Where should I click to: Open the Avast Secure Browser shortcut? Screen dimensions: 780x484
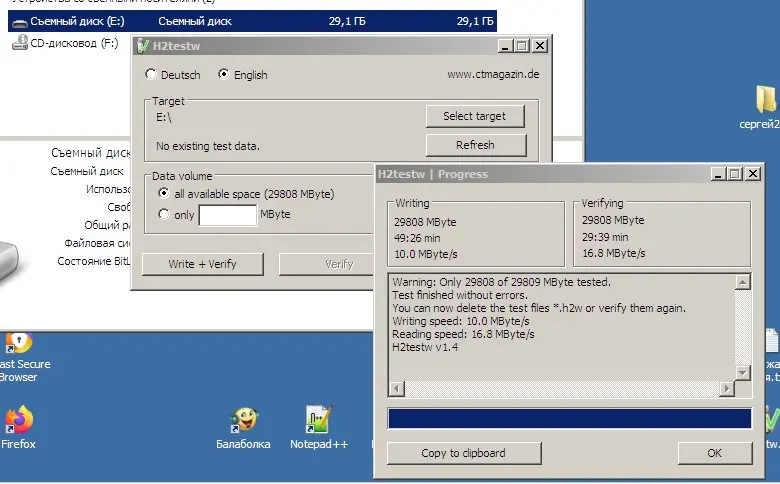[x=18, y=342]
